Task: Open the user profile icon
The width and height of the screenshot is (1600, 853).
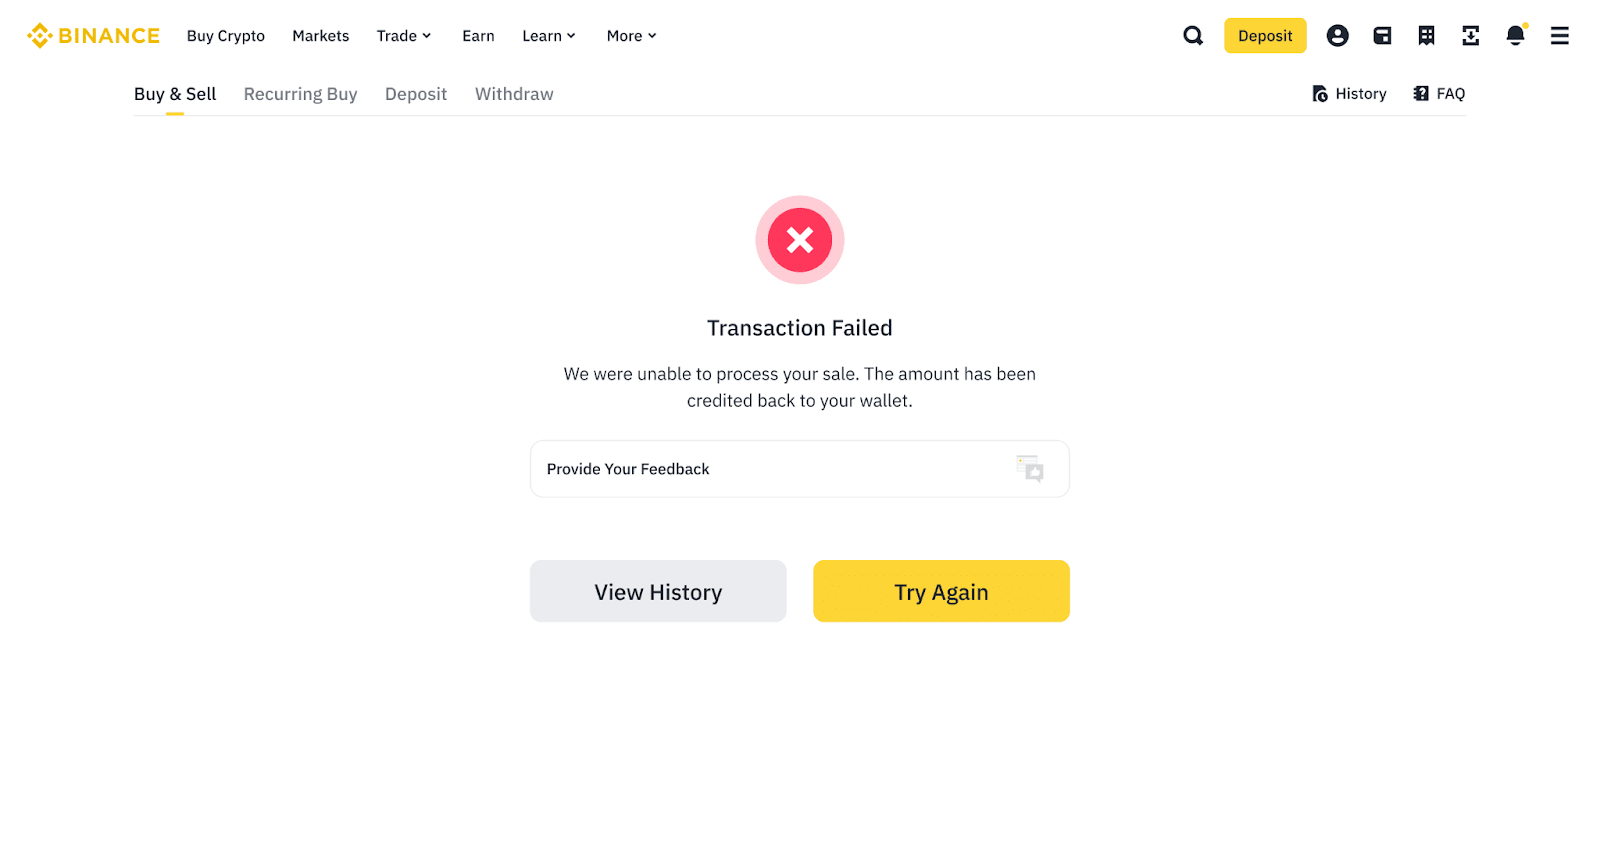Action: [1338, 36]
